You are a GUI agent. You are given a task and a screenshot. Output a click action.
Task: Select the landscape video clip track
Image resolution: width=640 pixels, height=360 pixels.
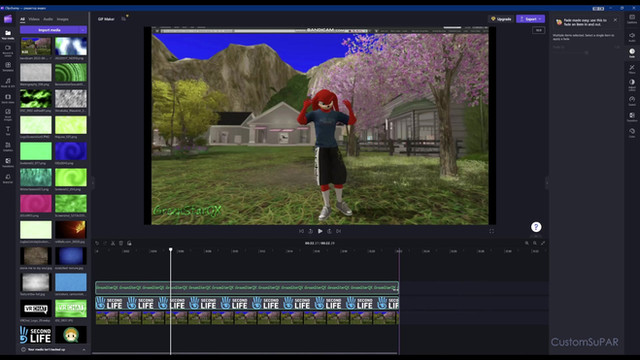tap(247, 318)
